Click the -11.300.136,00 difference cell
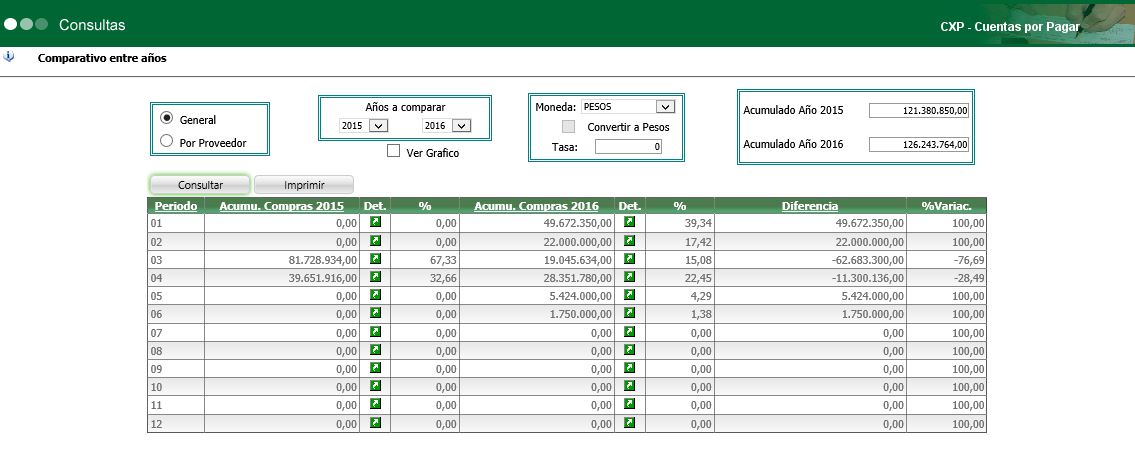 [810, 277]
